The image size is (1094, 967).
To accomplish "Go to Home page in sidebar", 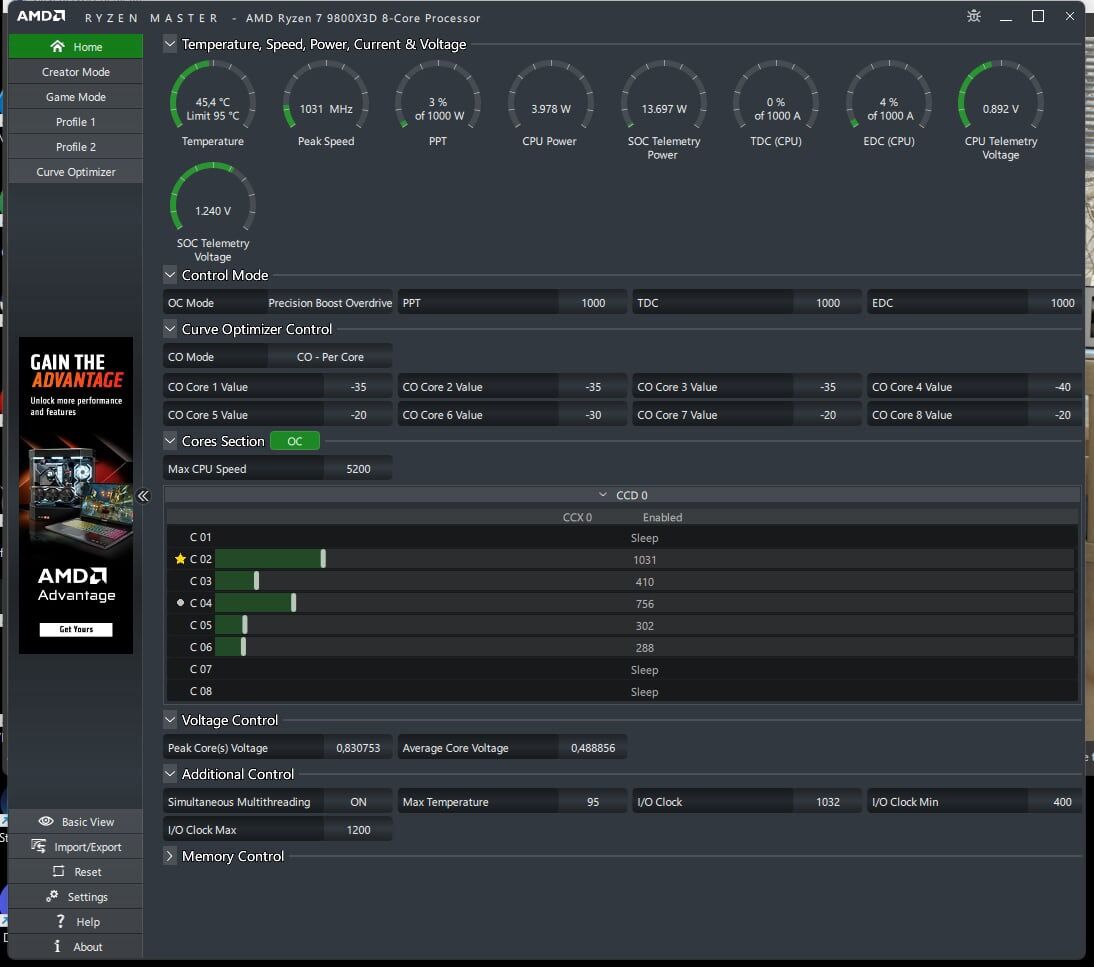I will click(75, 46).
